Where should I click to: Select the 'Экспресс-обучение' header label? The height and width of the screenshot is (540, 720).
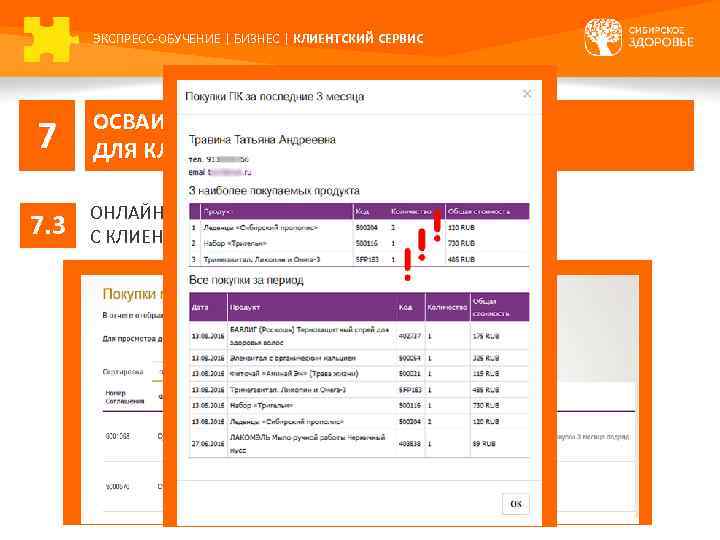click(157, 39)
